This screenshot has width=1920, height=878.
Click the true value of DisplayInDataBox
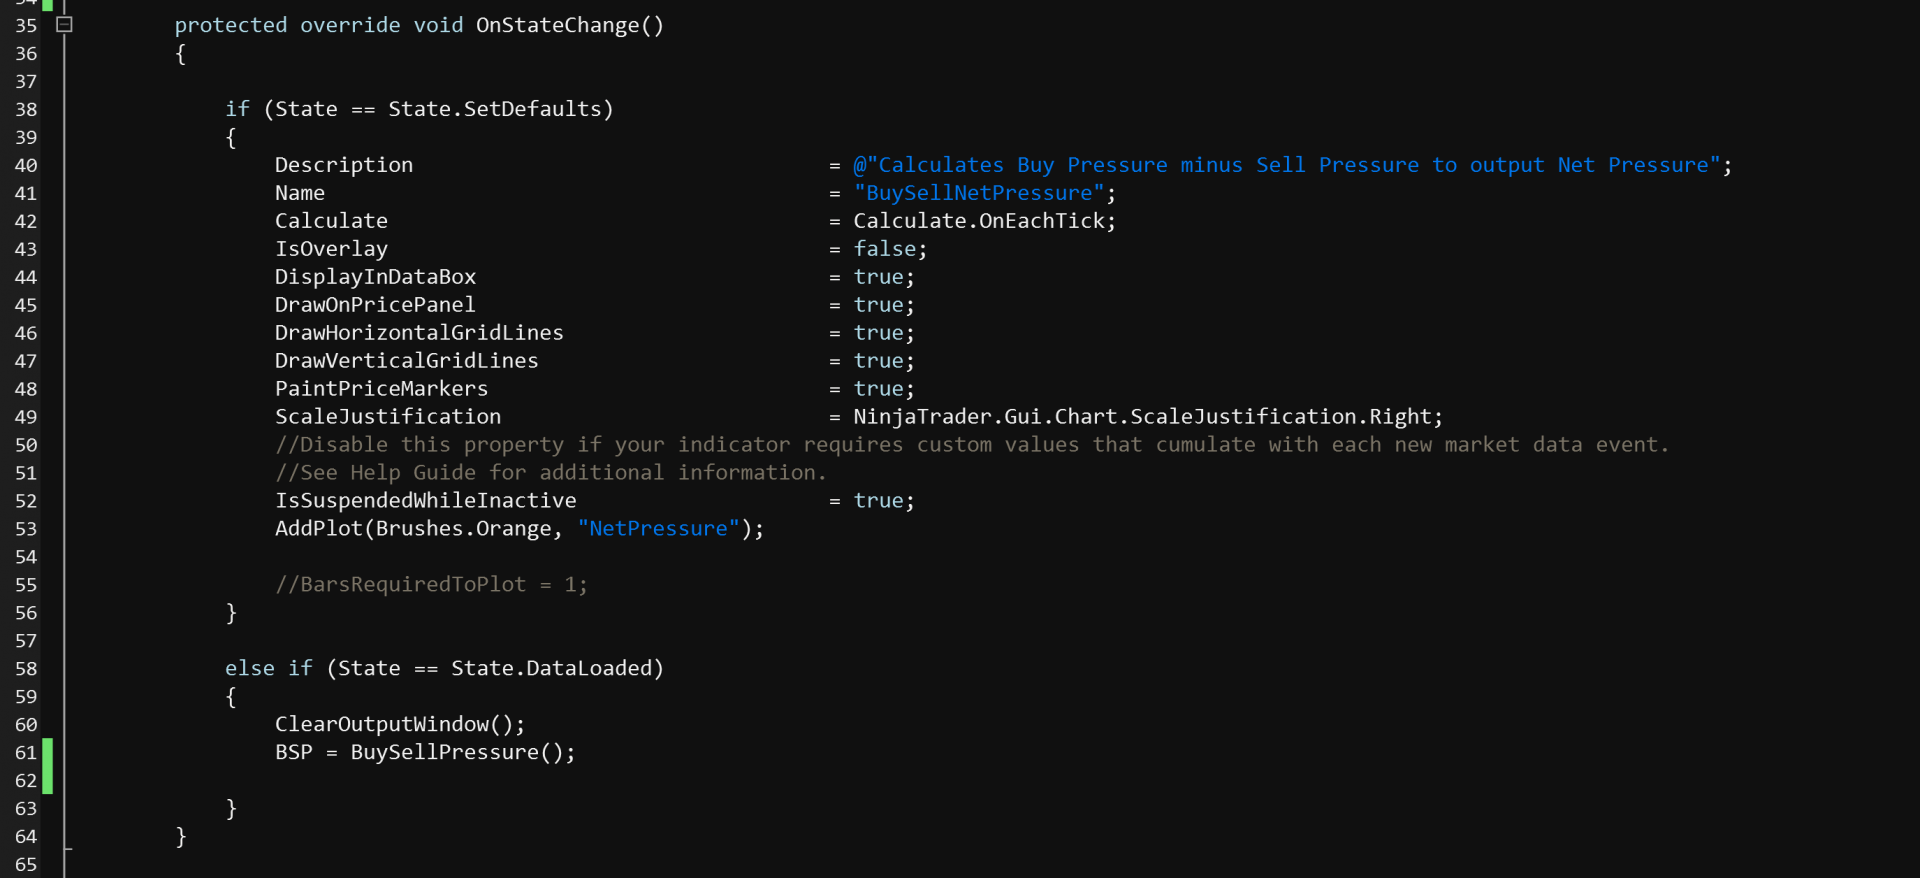(878, 277)
